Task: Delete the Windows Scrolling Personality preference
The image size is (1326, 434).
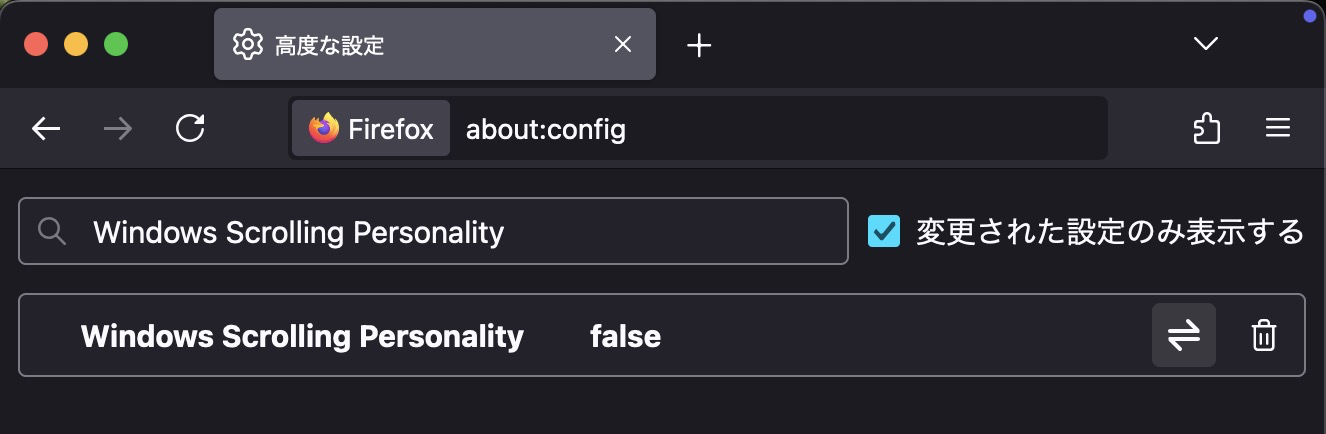Action: point(1264,336)
